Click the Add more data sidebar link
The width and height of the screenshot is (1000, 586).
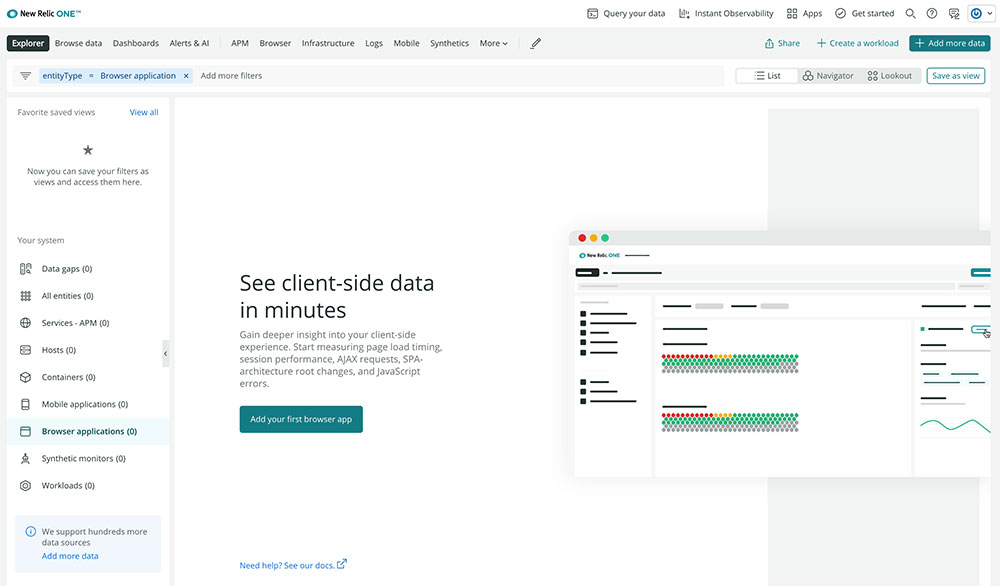point(70,556)
